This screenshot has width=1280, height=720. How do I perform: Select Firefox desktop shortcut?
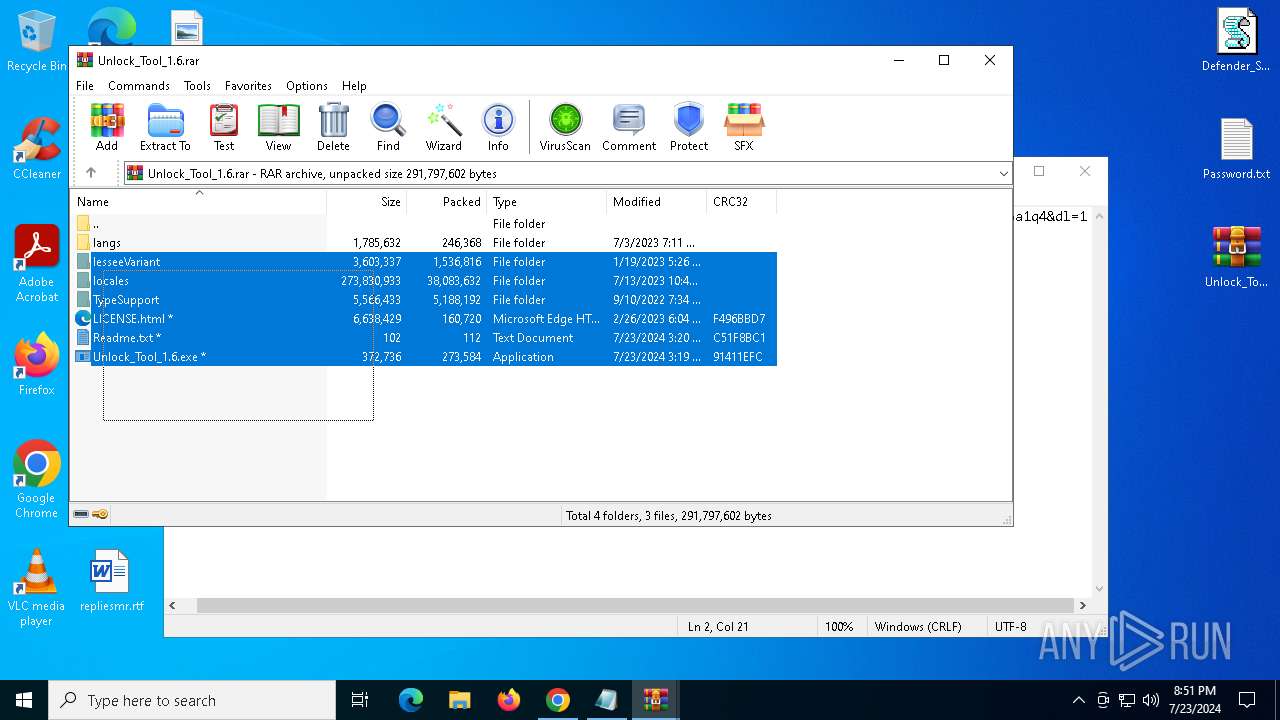tap(36, 365)
